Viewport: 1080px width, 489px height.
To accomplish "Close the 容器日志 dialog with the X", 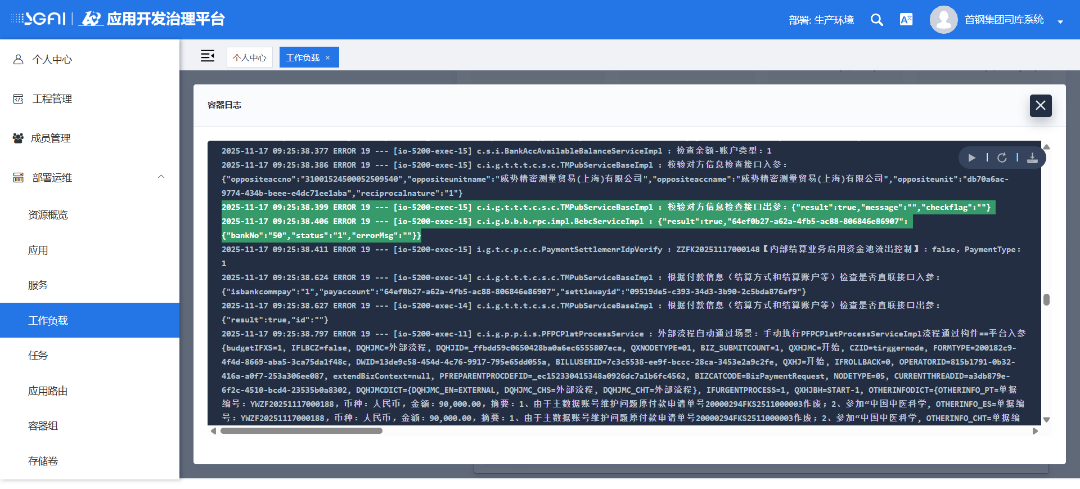I will pos(1041,105).
